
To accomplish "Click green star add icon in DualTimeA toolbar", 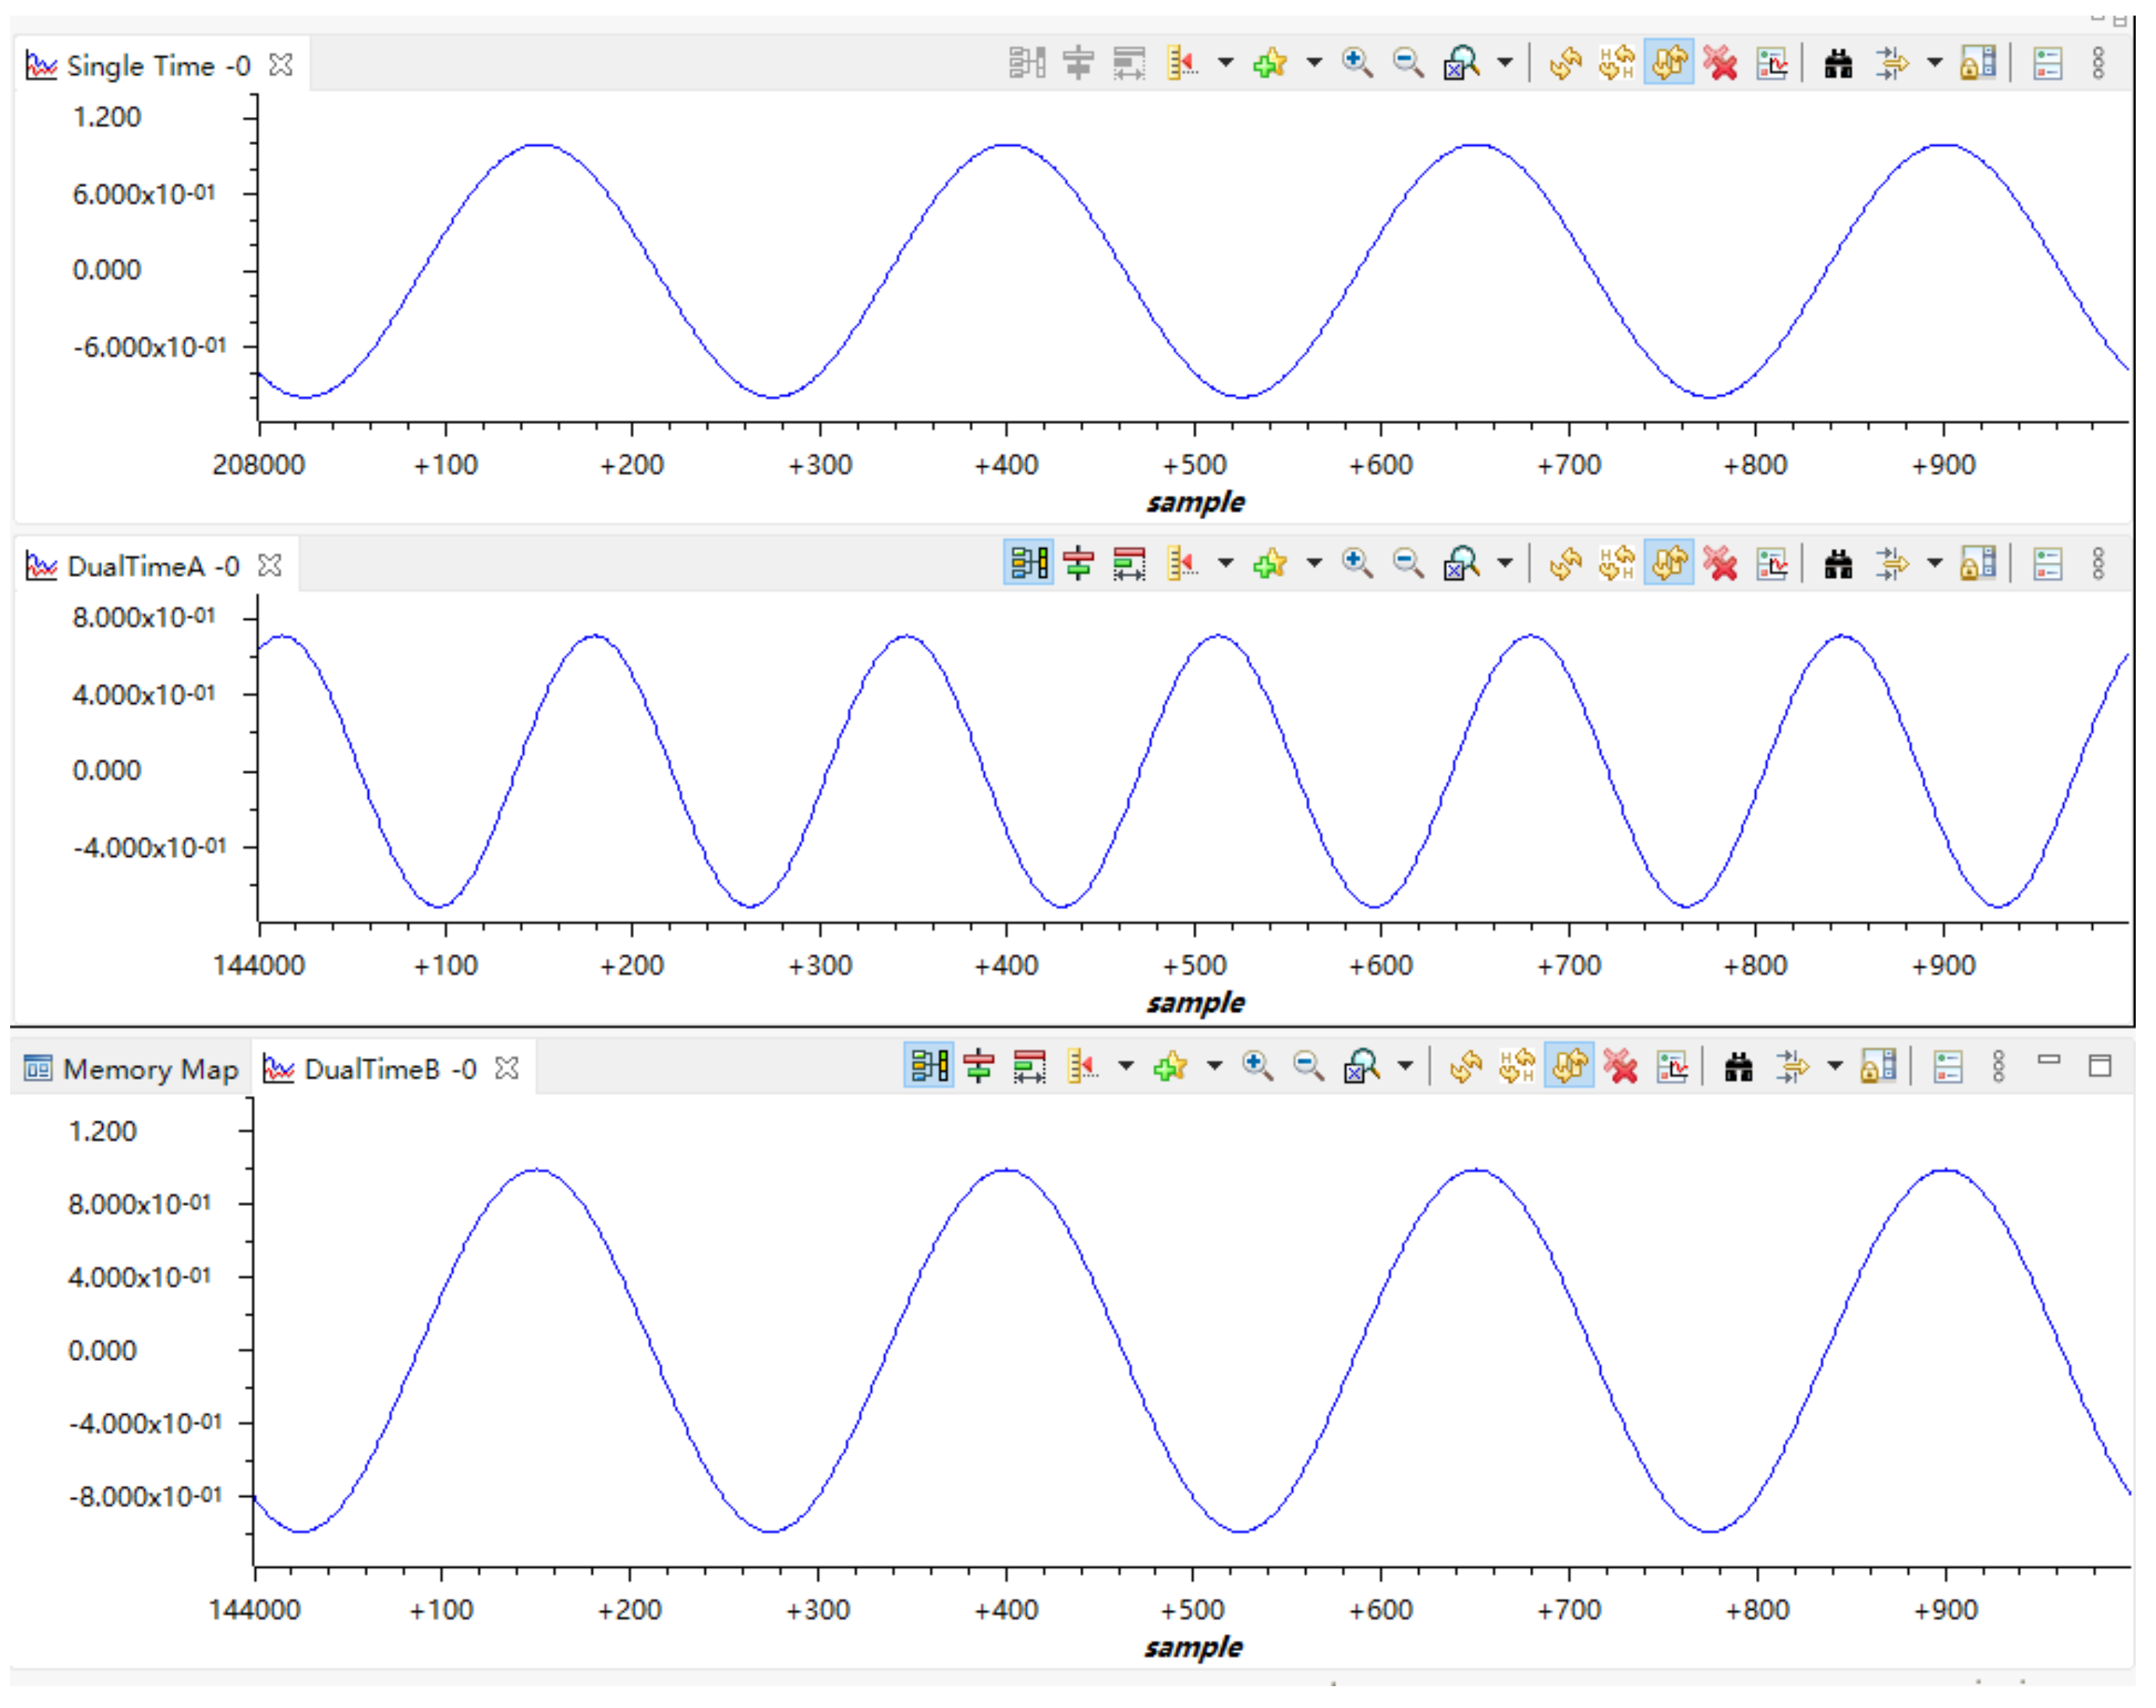I will click(x=1269, y=564).
